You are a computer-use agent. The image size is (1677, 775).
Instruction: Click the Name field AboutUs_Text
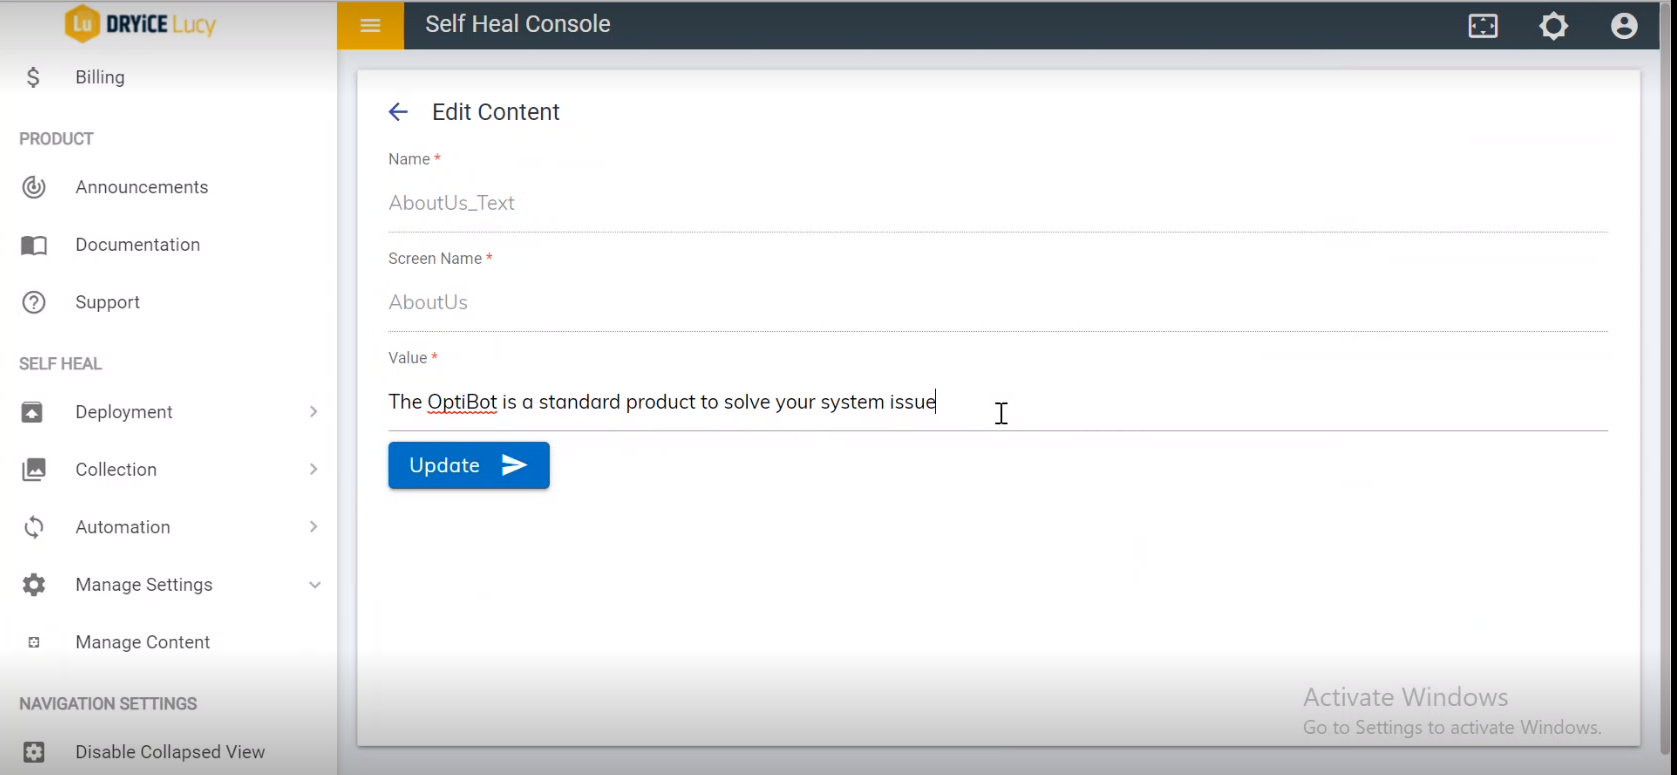click(x=998, y=203)
